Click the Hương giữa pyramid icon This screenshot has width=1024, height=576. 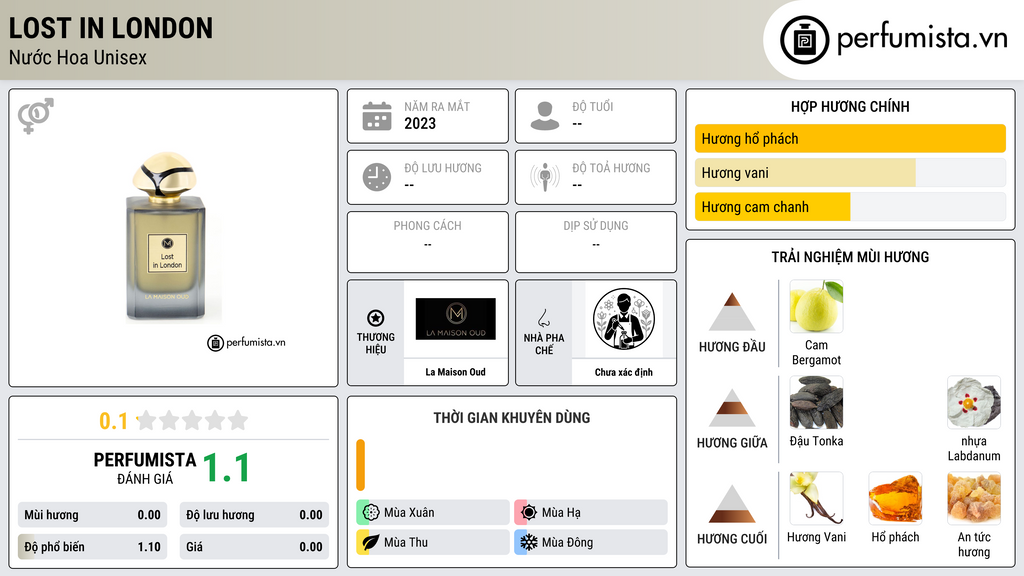coord(732,408)
